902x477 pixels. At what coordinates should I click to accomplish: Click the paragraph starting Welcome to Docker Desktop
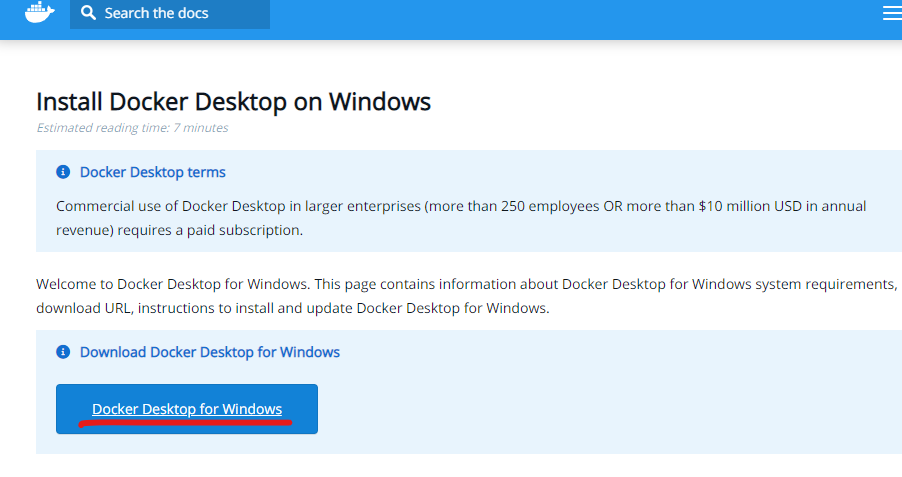click(466, 296)
